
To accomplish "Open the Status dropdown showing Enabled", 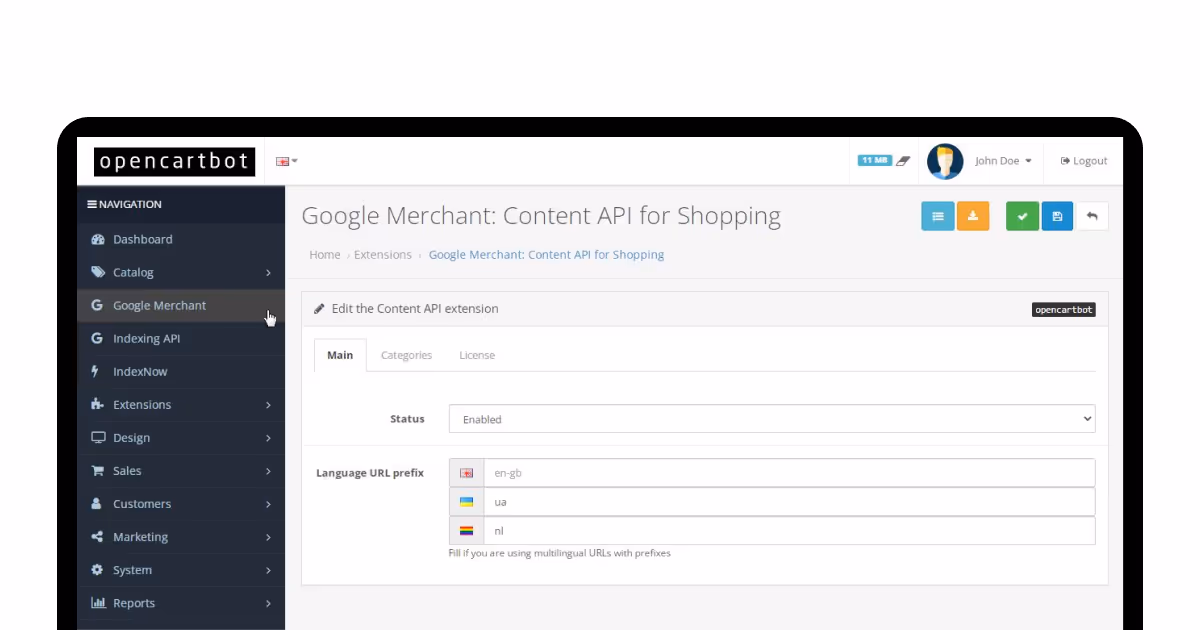I will tap(772, 419).
